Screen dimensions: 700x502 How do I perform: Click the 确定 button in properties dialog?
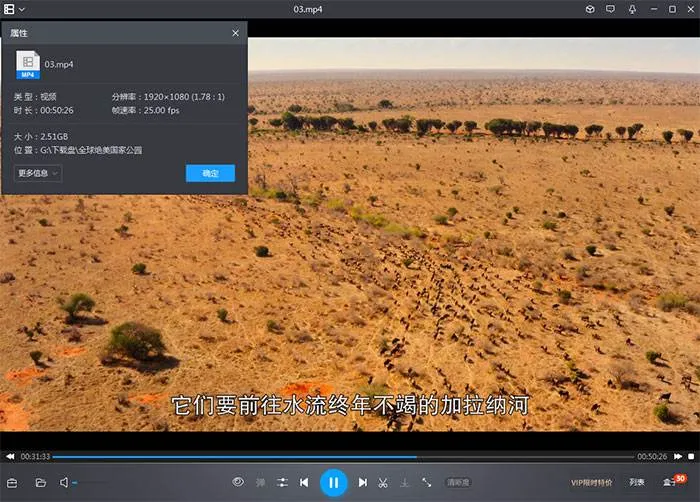(x=210, y=173)
